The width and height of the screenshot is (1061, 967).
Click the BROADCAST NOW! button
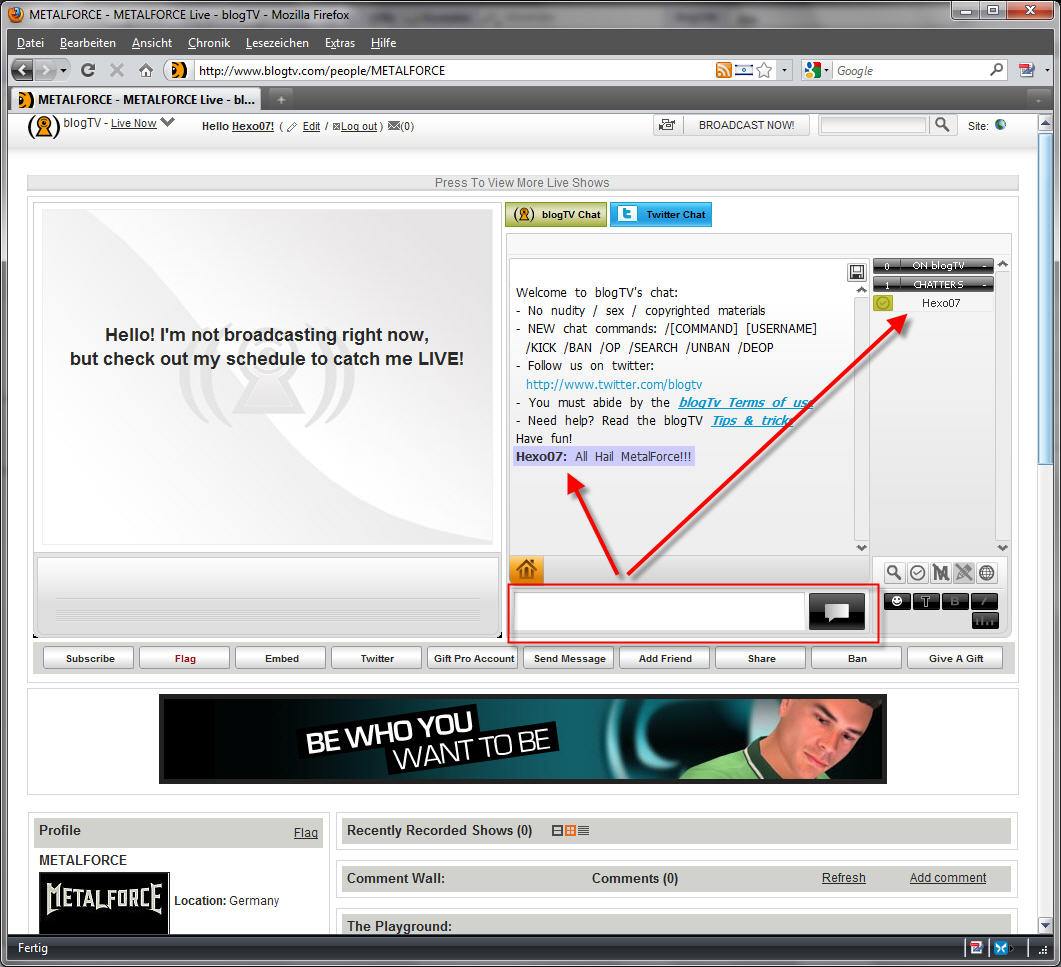click(x=746, y=125)
